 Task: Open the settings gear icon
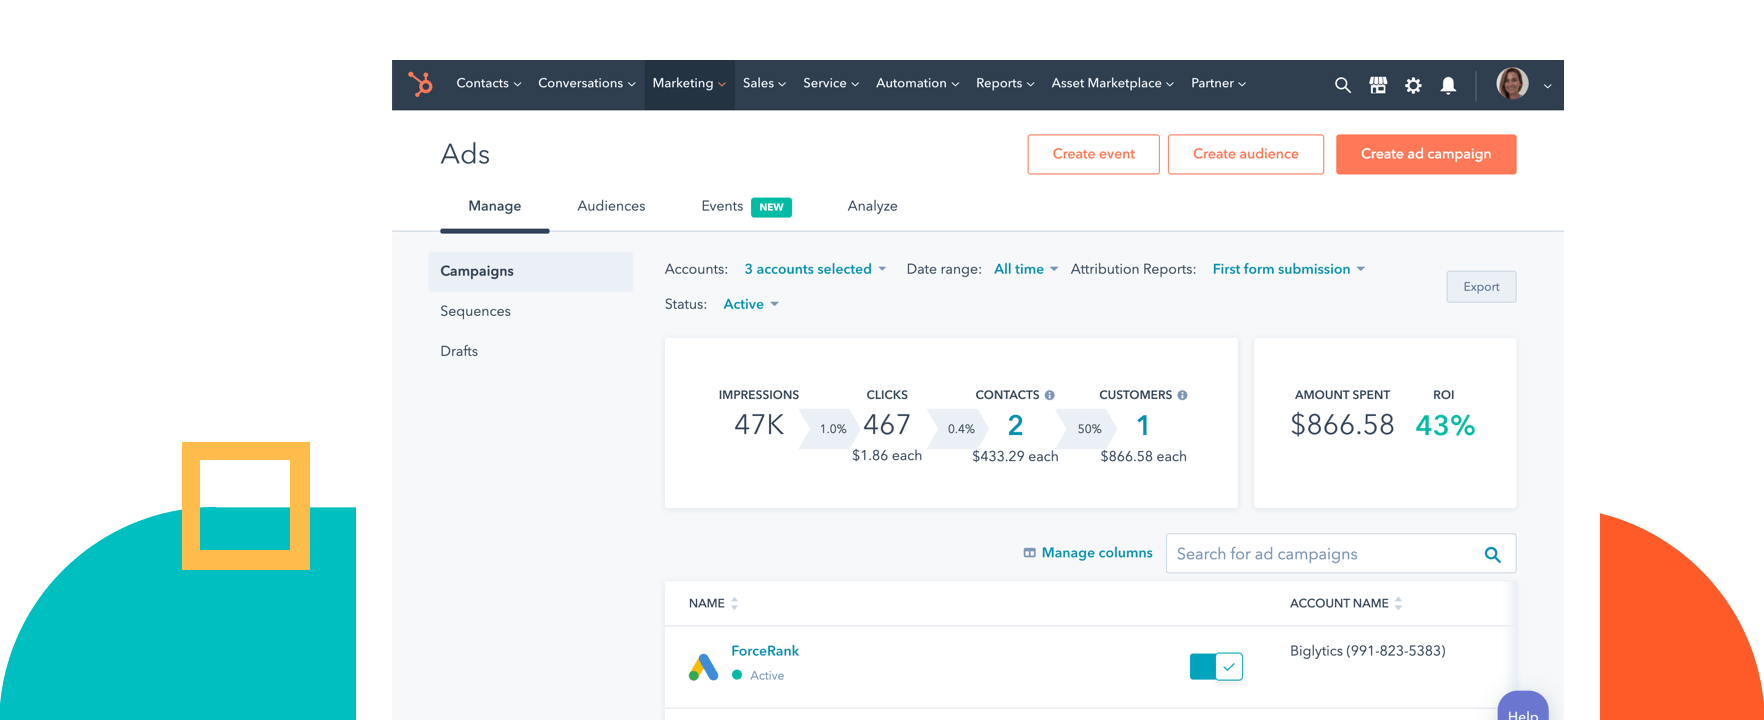(x=1413, y=85)
